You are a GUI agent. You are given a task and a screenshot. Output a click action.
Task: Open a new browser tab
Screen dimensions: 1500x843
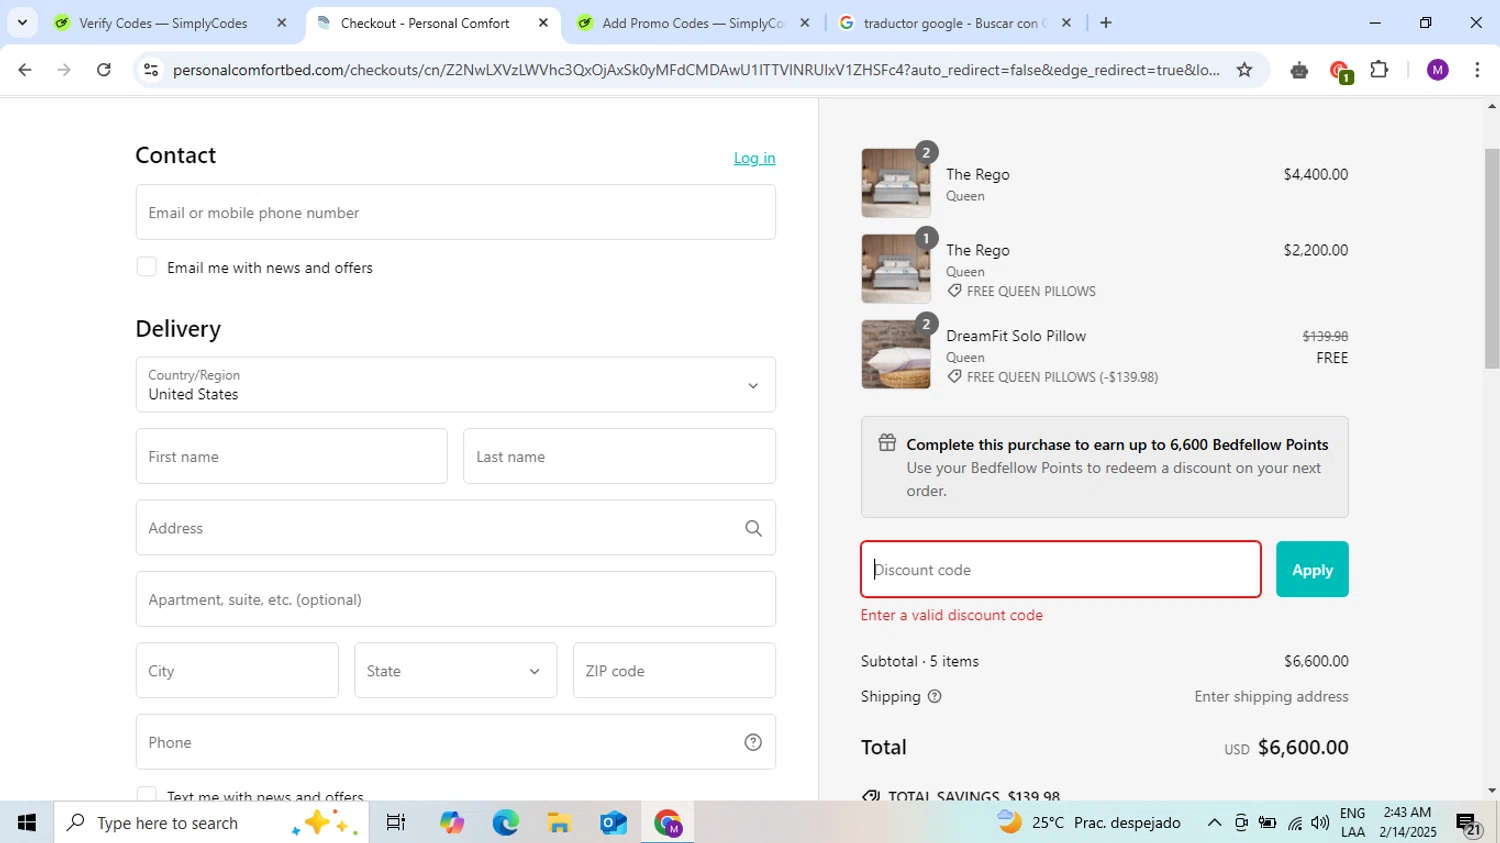pos(1106,23)
